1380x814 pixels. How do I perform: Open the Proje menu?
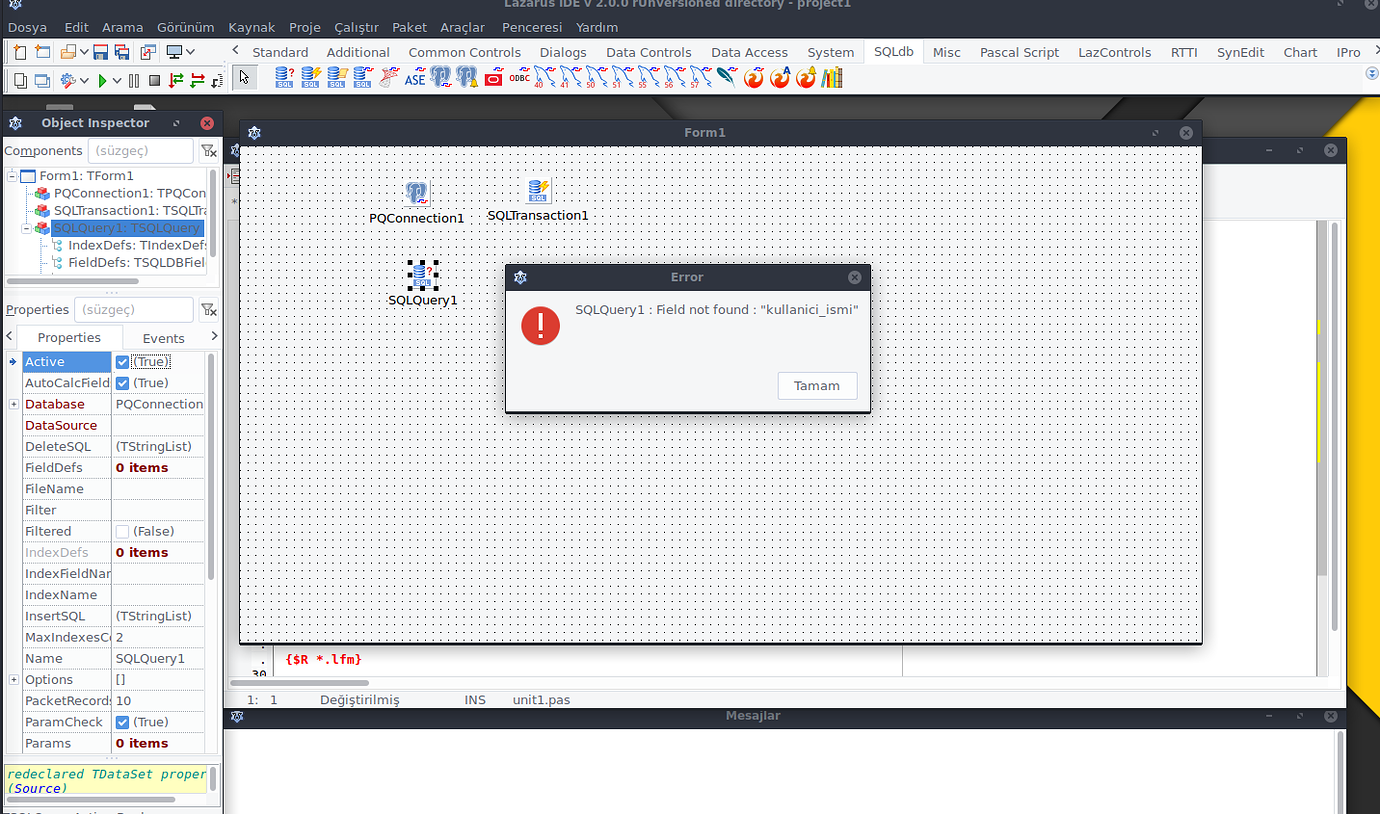(x=305, y=27)
